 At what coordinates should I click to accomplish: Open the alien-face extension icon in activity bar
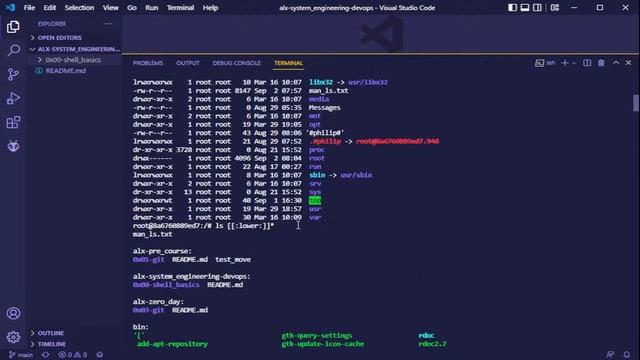[x=13, y=146]
